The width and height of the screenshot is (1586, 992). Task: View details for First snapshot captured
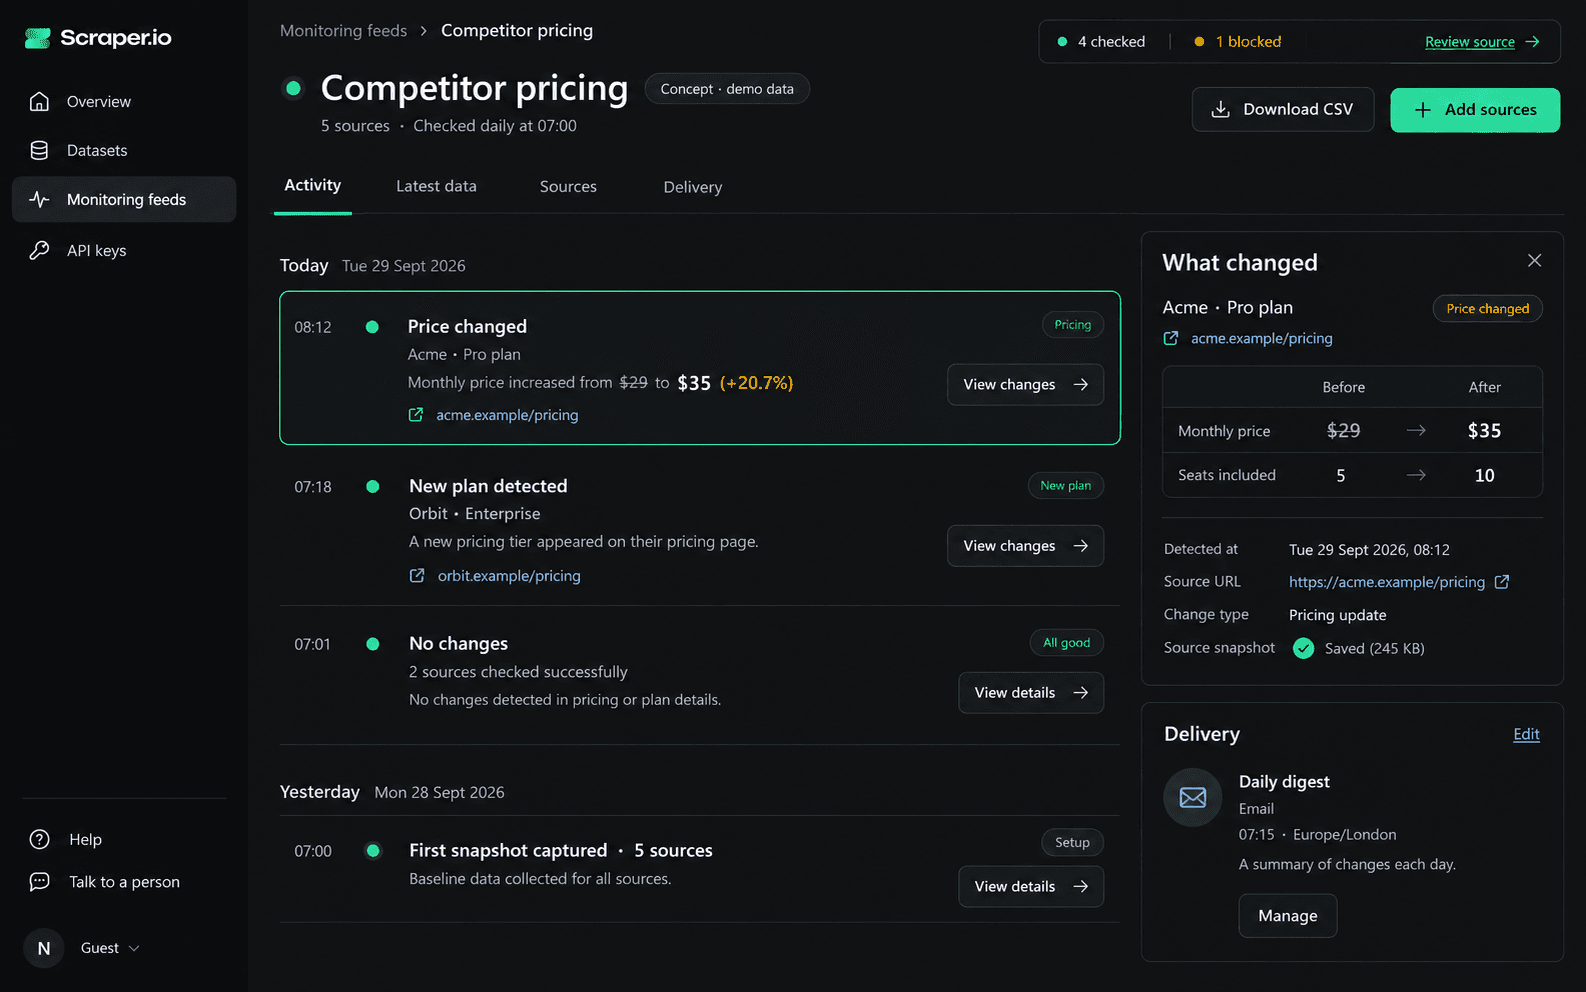[x=1031, y=887]
